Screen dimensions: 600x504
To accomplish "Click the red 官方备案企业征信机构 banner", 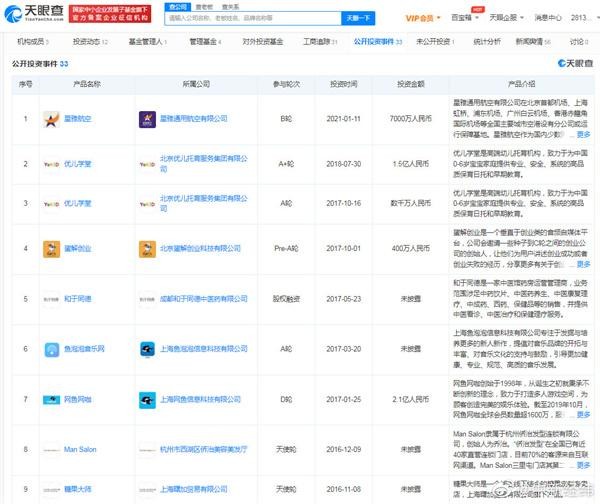I will (110, 14).
